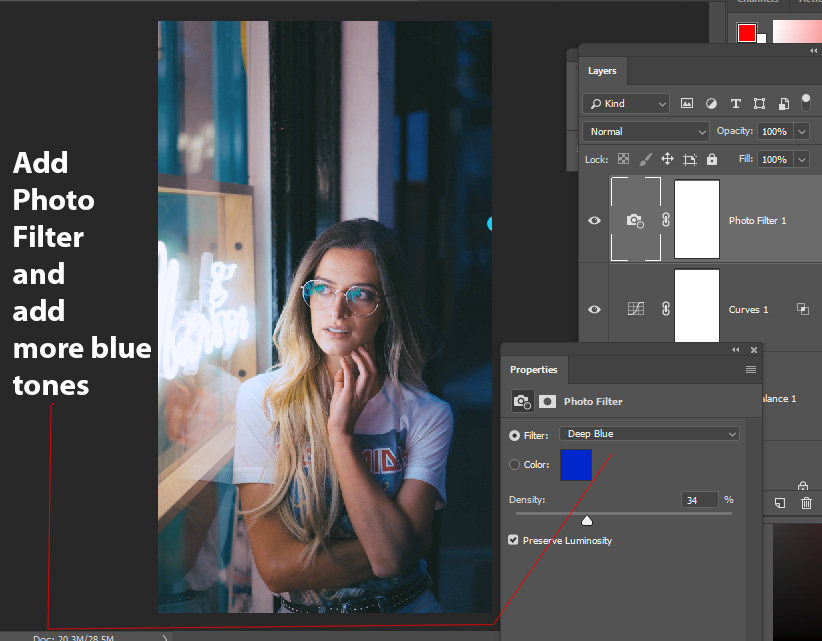Filter layers by adjustment layer icon

click(x=711, y=103)
